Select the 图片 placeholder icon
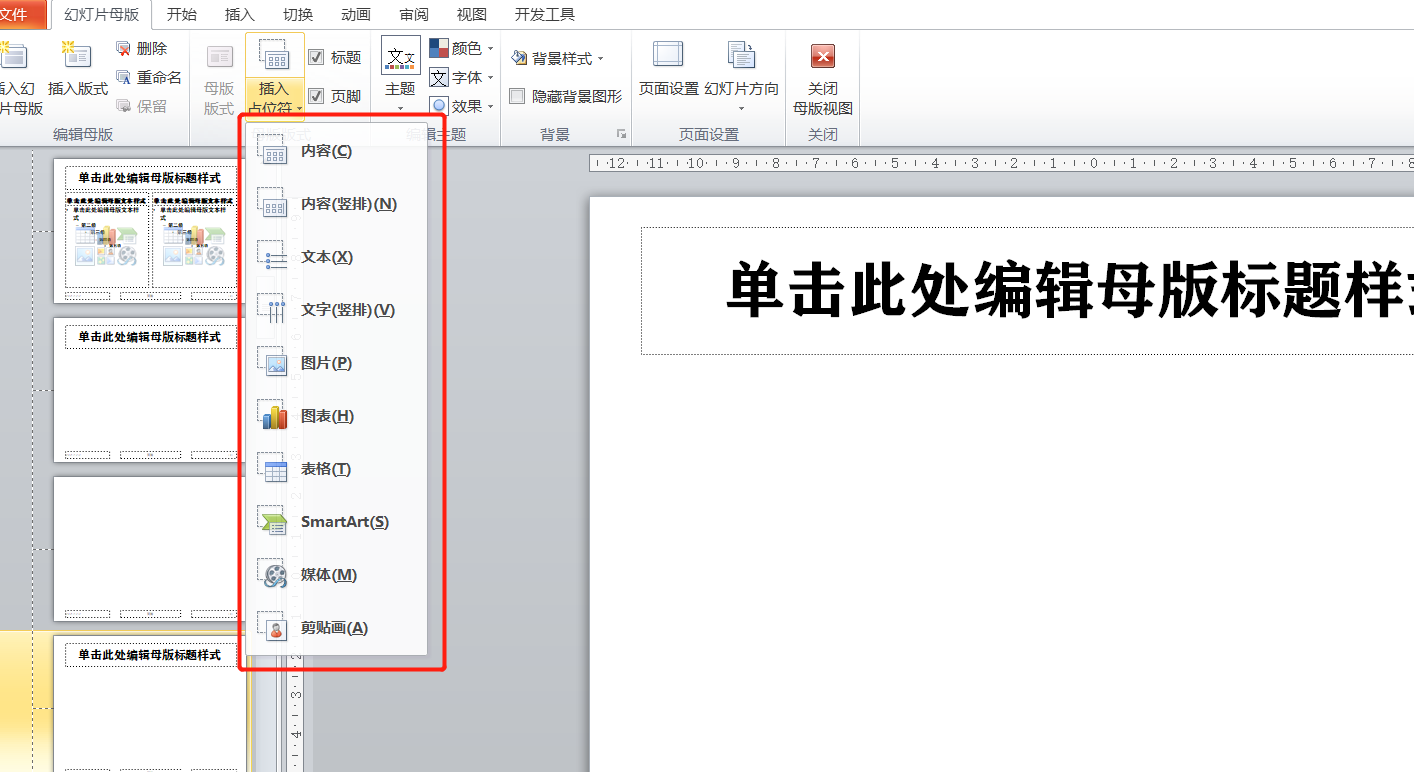The image size is (1414, 772). pos(273,363)
